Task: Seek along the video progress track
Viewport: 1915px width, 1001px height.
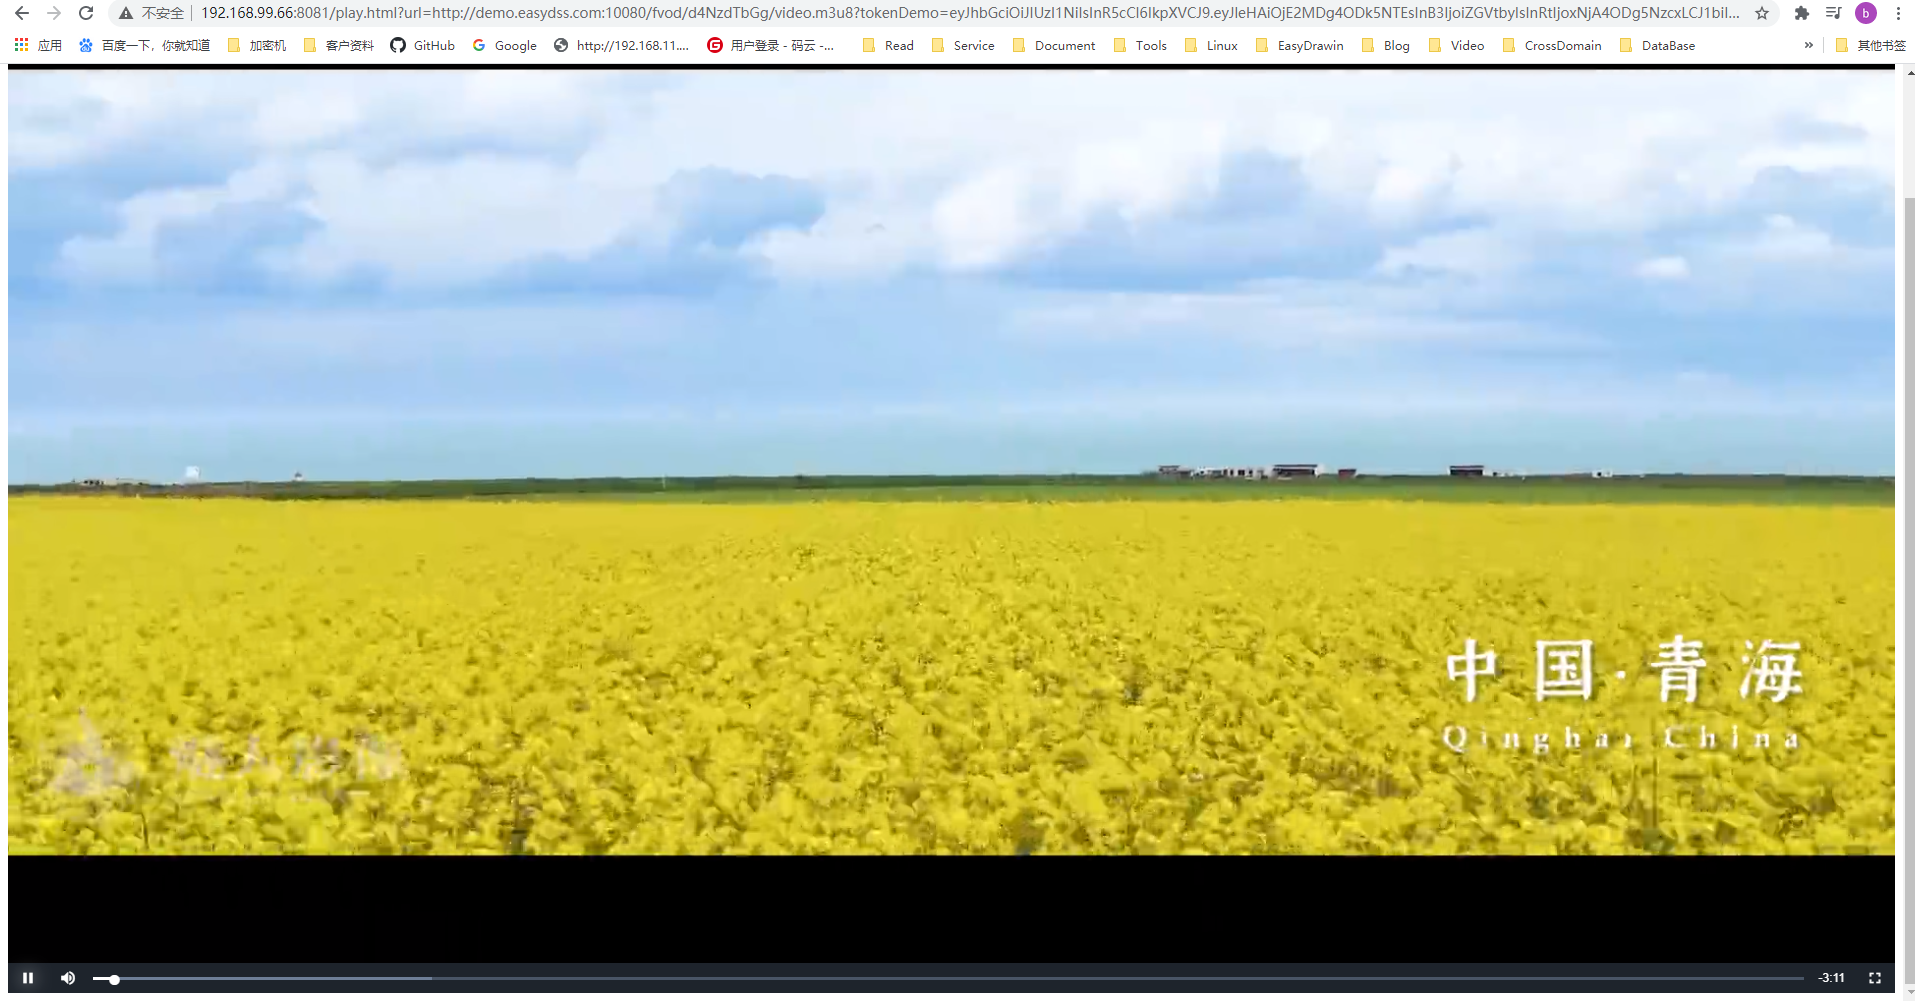Action: click(x=948, y=979)
